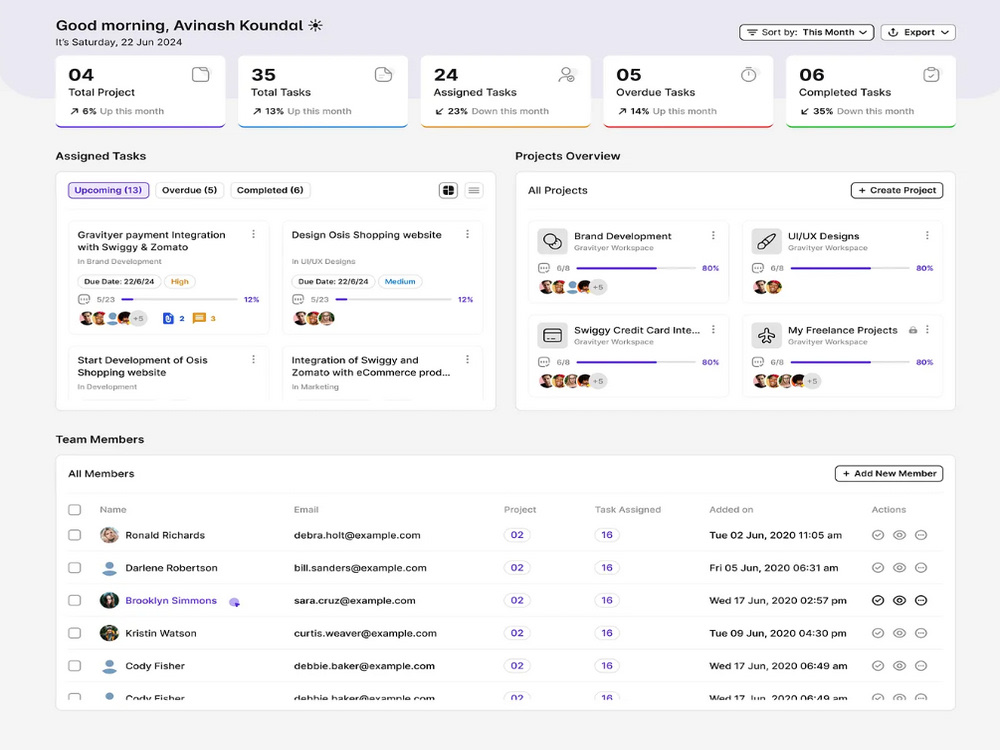
Task: Click remove icon in Ronald Richards row
Action: coord(921,535)
